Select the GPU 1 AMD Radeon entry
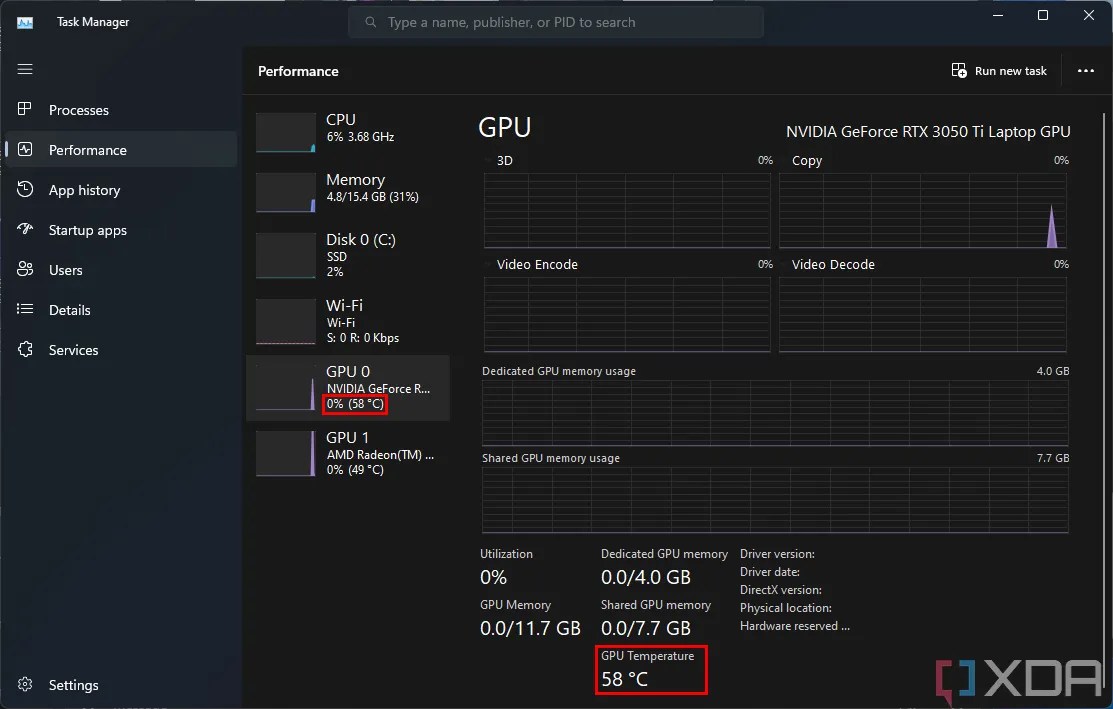 click(350, 452)
